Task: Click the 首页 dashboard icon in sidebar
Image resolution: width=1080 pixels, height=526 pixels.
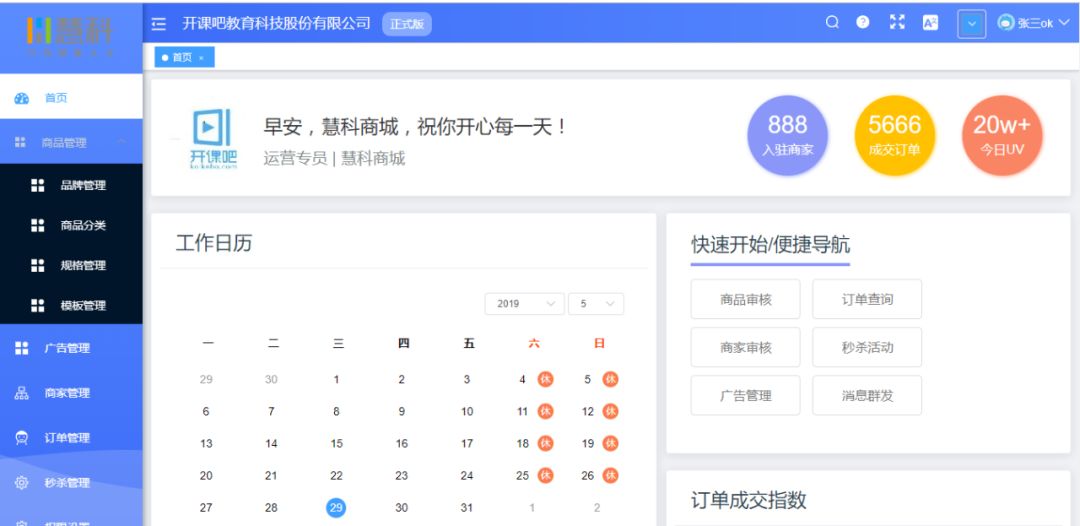Action: coord(21,98)
